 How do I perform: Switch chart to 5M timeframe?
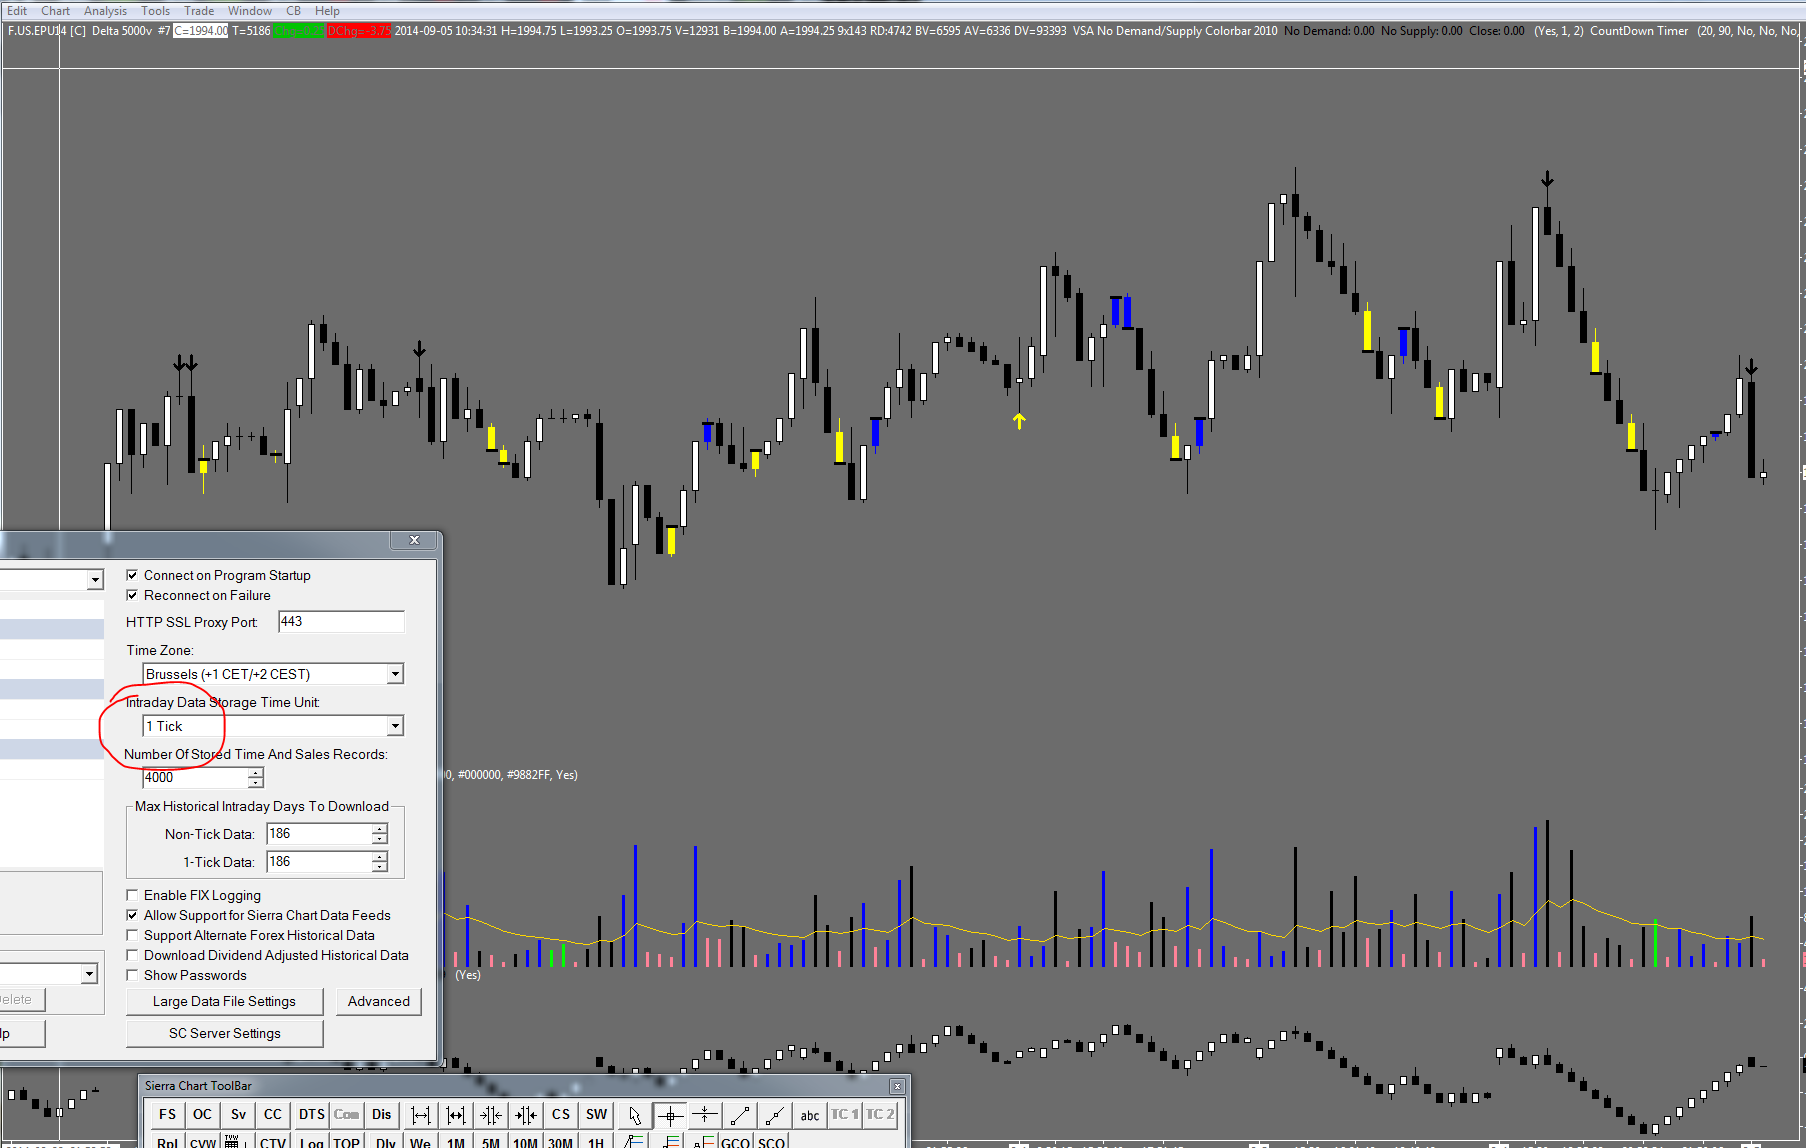[491, 1141]
